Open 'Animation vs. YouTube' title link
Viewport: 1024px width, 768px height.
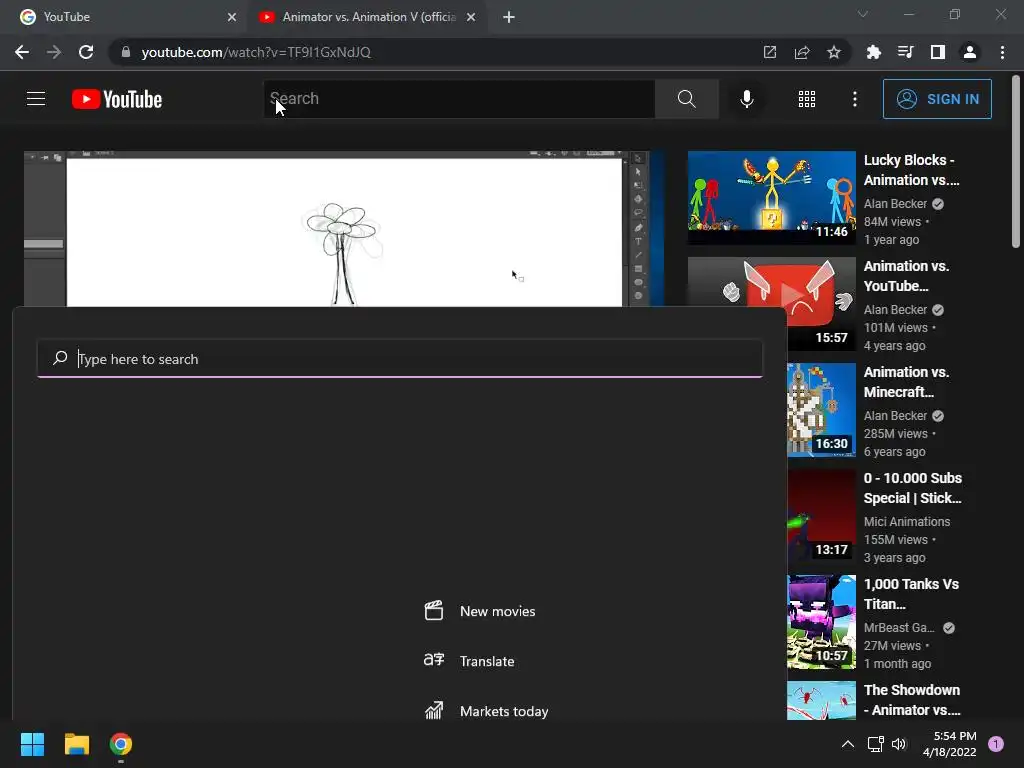(x=906, y=276)
